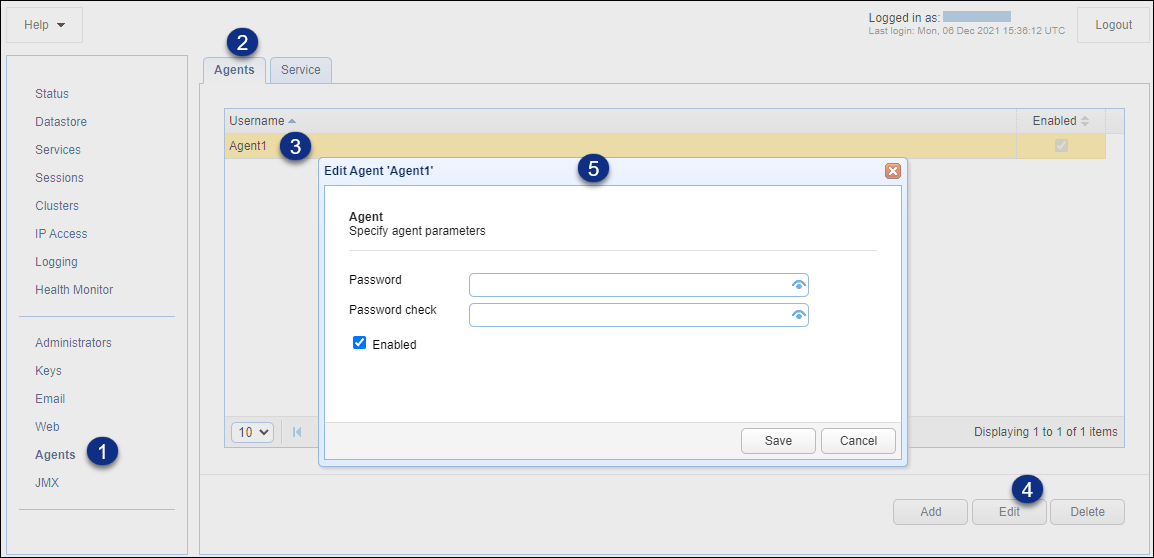Open Status in the sidebar
The width and height of the screenshot is (1154, 558).
tap(52, 93)
